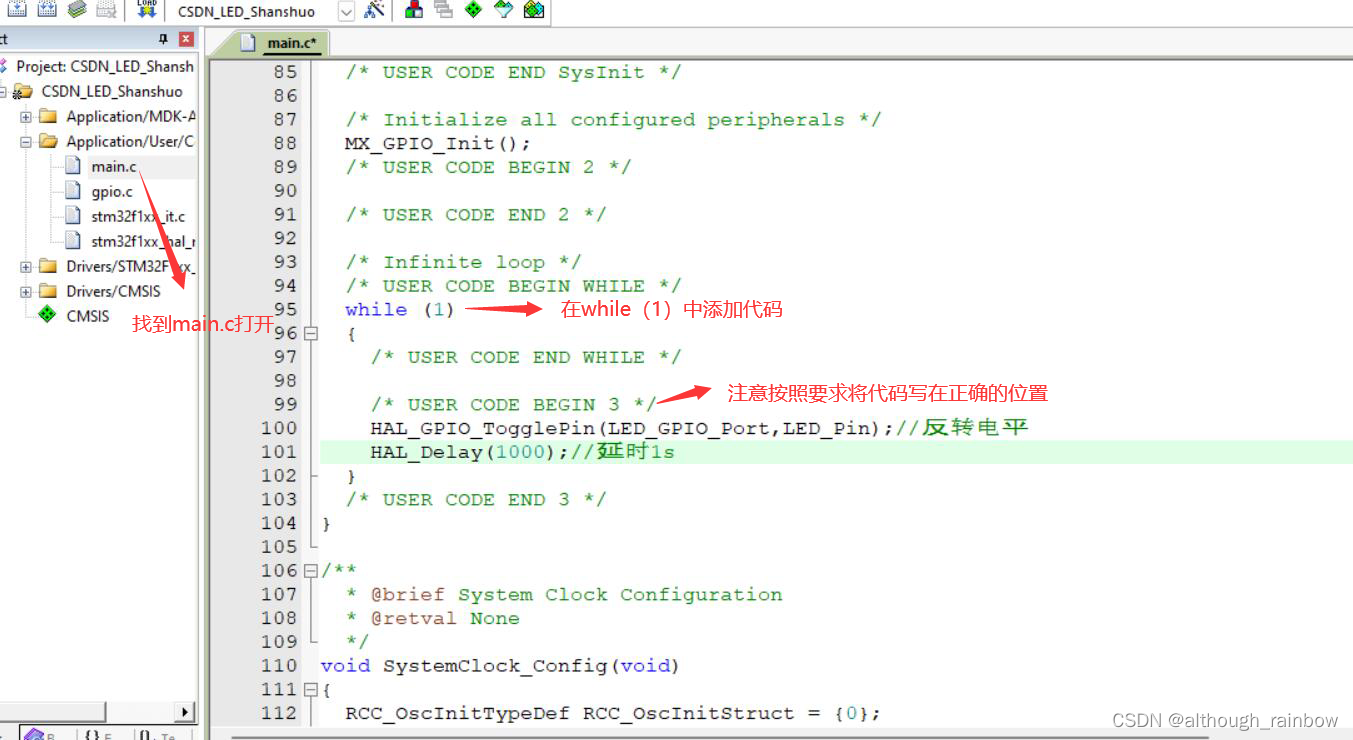Collapse the code fold at line 96
The image size is (1353, 740).
[310, 334]
